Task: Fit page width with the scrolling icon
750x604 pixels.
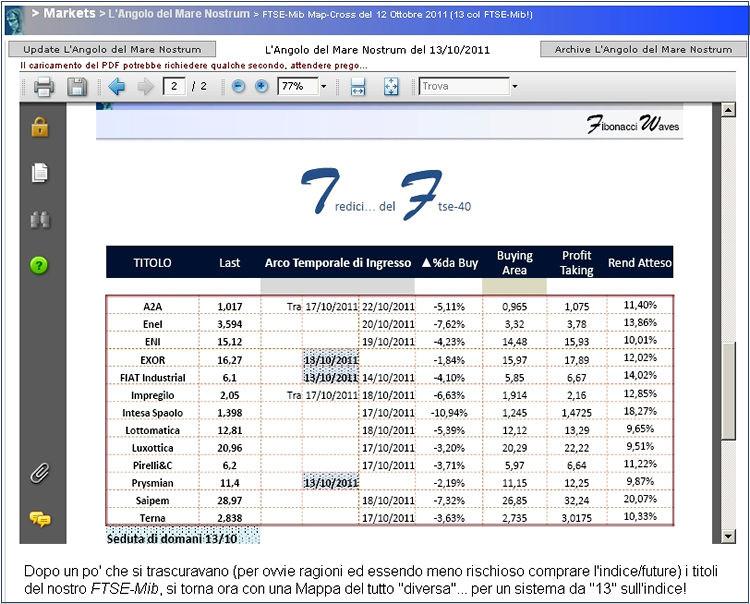Action: pos(358,87)
